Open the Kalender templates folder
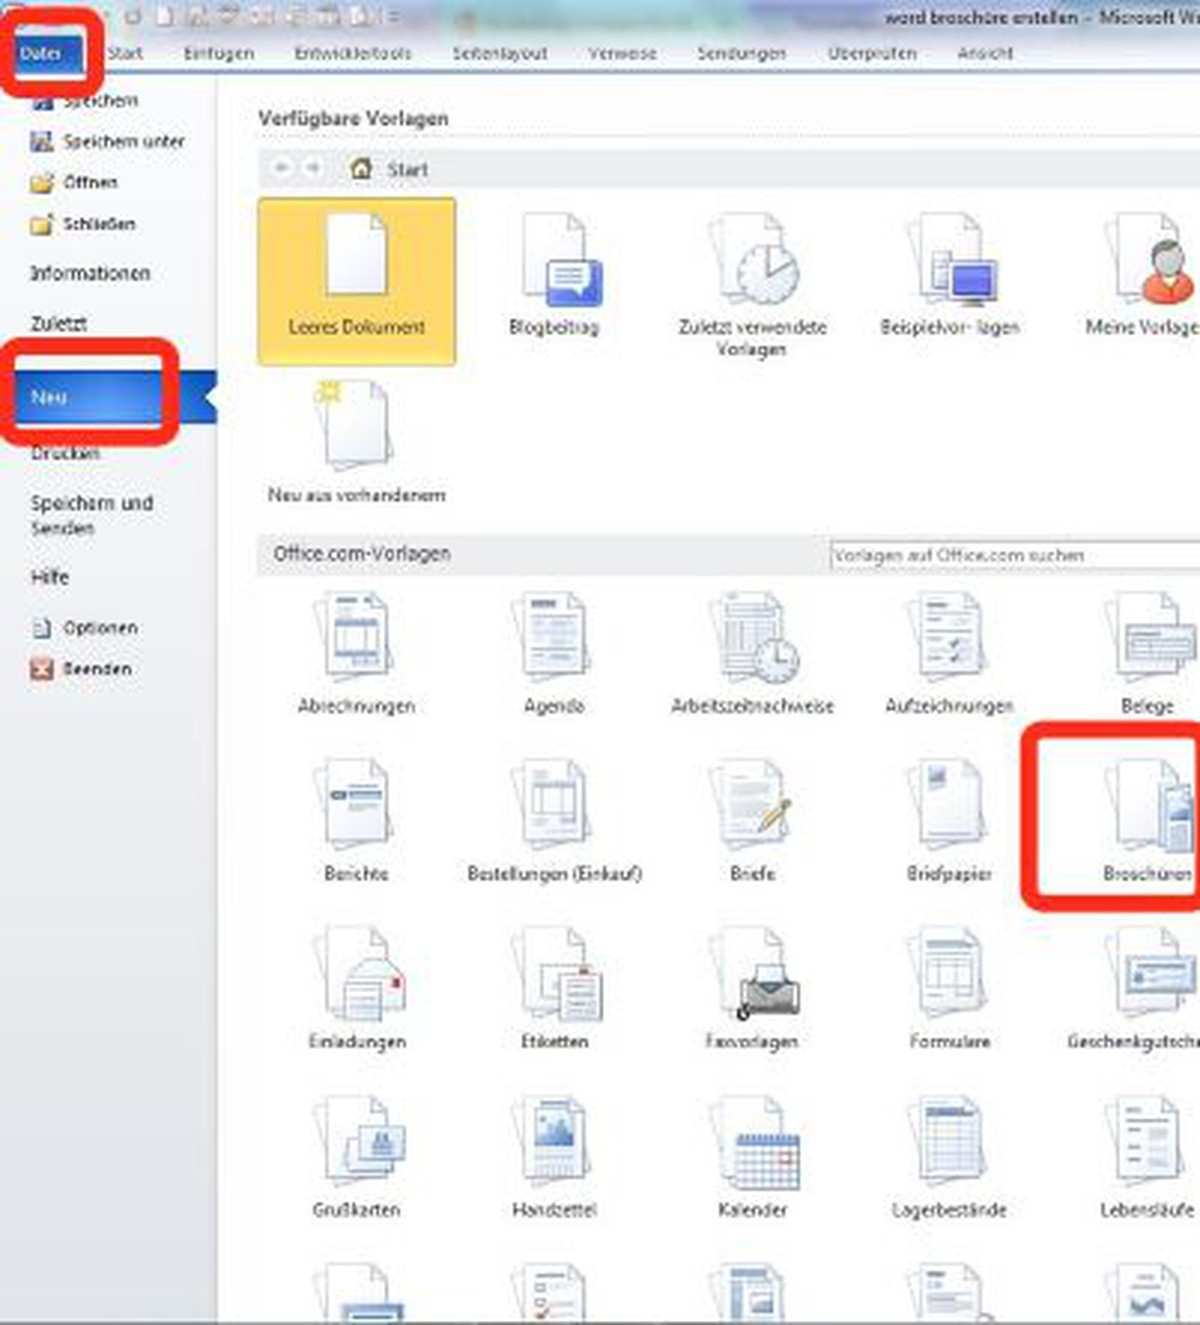This screenshot has height=1325, width=1200. point(752,1145)
